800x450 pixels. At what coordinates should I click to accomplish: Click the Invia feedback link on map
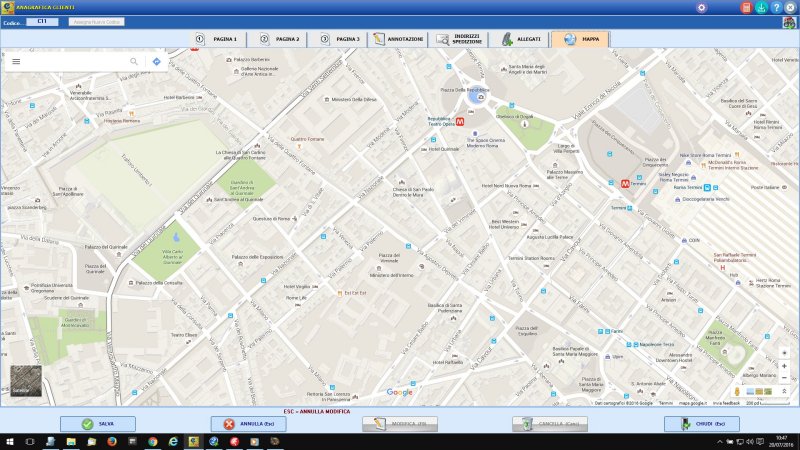(726, 403)
